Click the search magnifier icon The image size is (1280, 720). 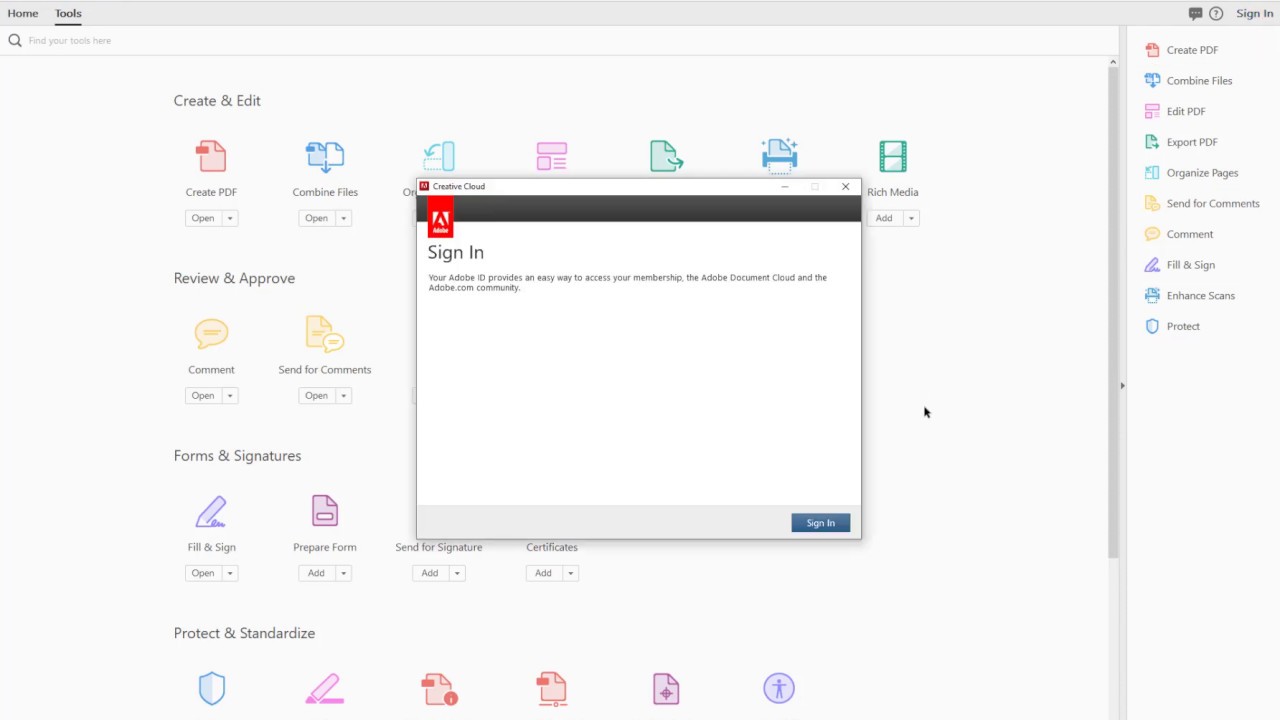click(x=15, y=41)
